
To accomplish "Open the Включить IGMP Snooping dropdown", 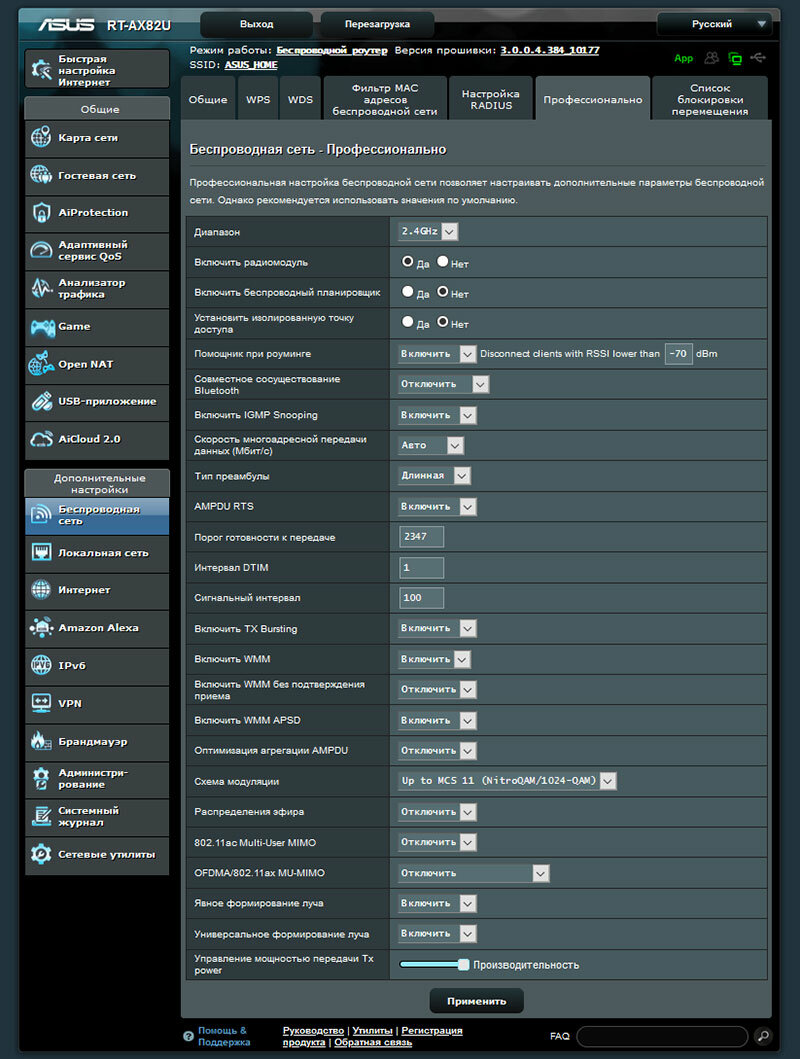I will point(437,415).
